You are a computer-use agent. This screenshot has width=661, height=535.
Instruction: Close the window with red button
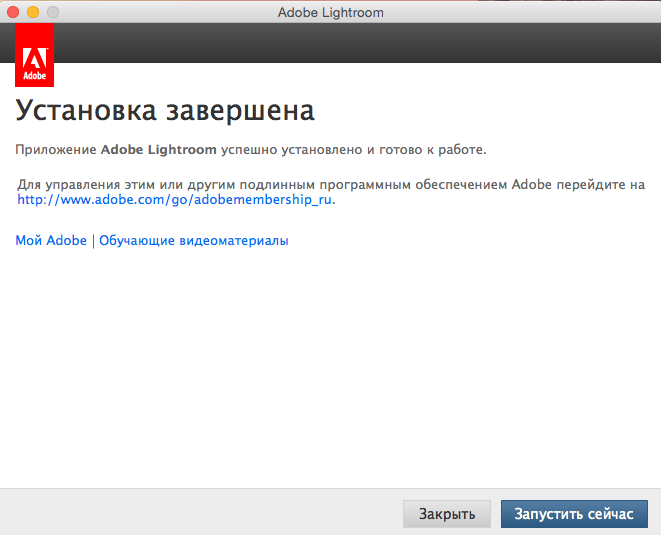tap(13, 12)
